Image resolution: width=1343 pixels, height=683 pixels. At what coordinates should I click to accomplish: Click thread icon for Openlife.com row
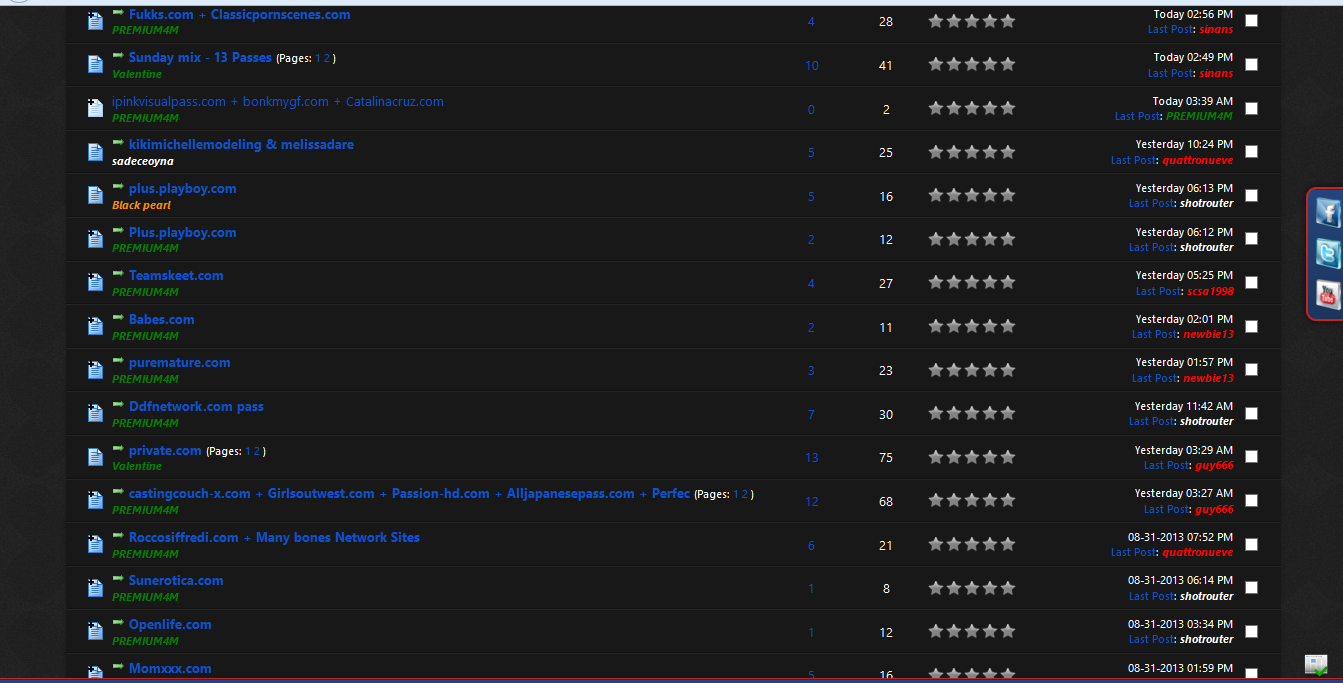point(95,632)
